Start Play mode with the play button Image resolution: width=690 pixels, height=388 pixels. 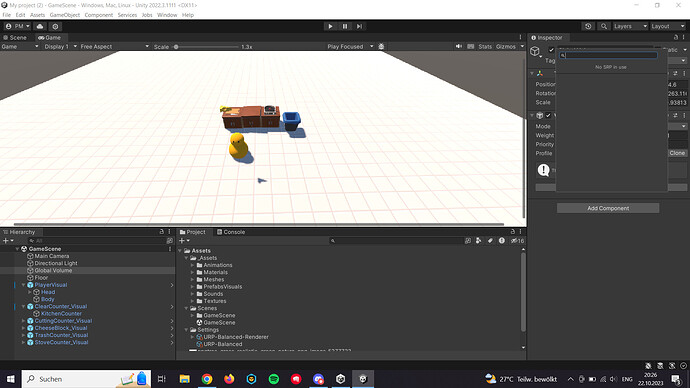pos(330,26)
